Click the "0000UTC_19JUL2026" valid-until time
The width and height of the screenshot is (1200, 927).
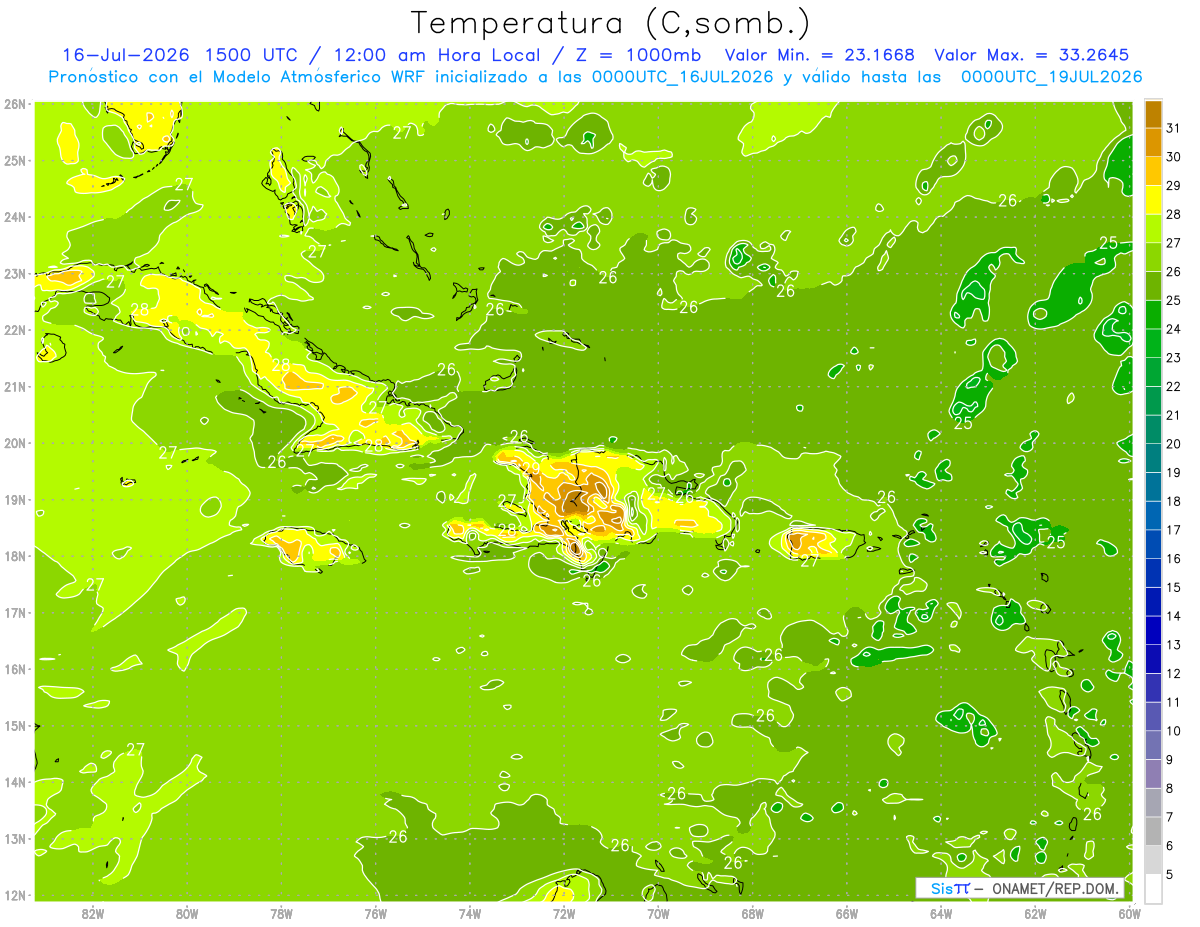1051,76
